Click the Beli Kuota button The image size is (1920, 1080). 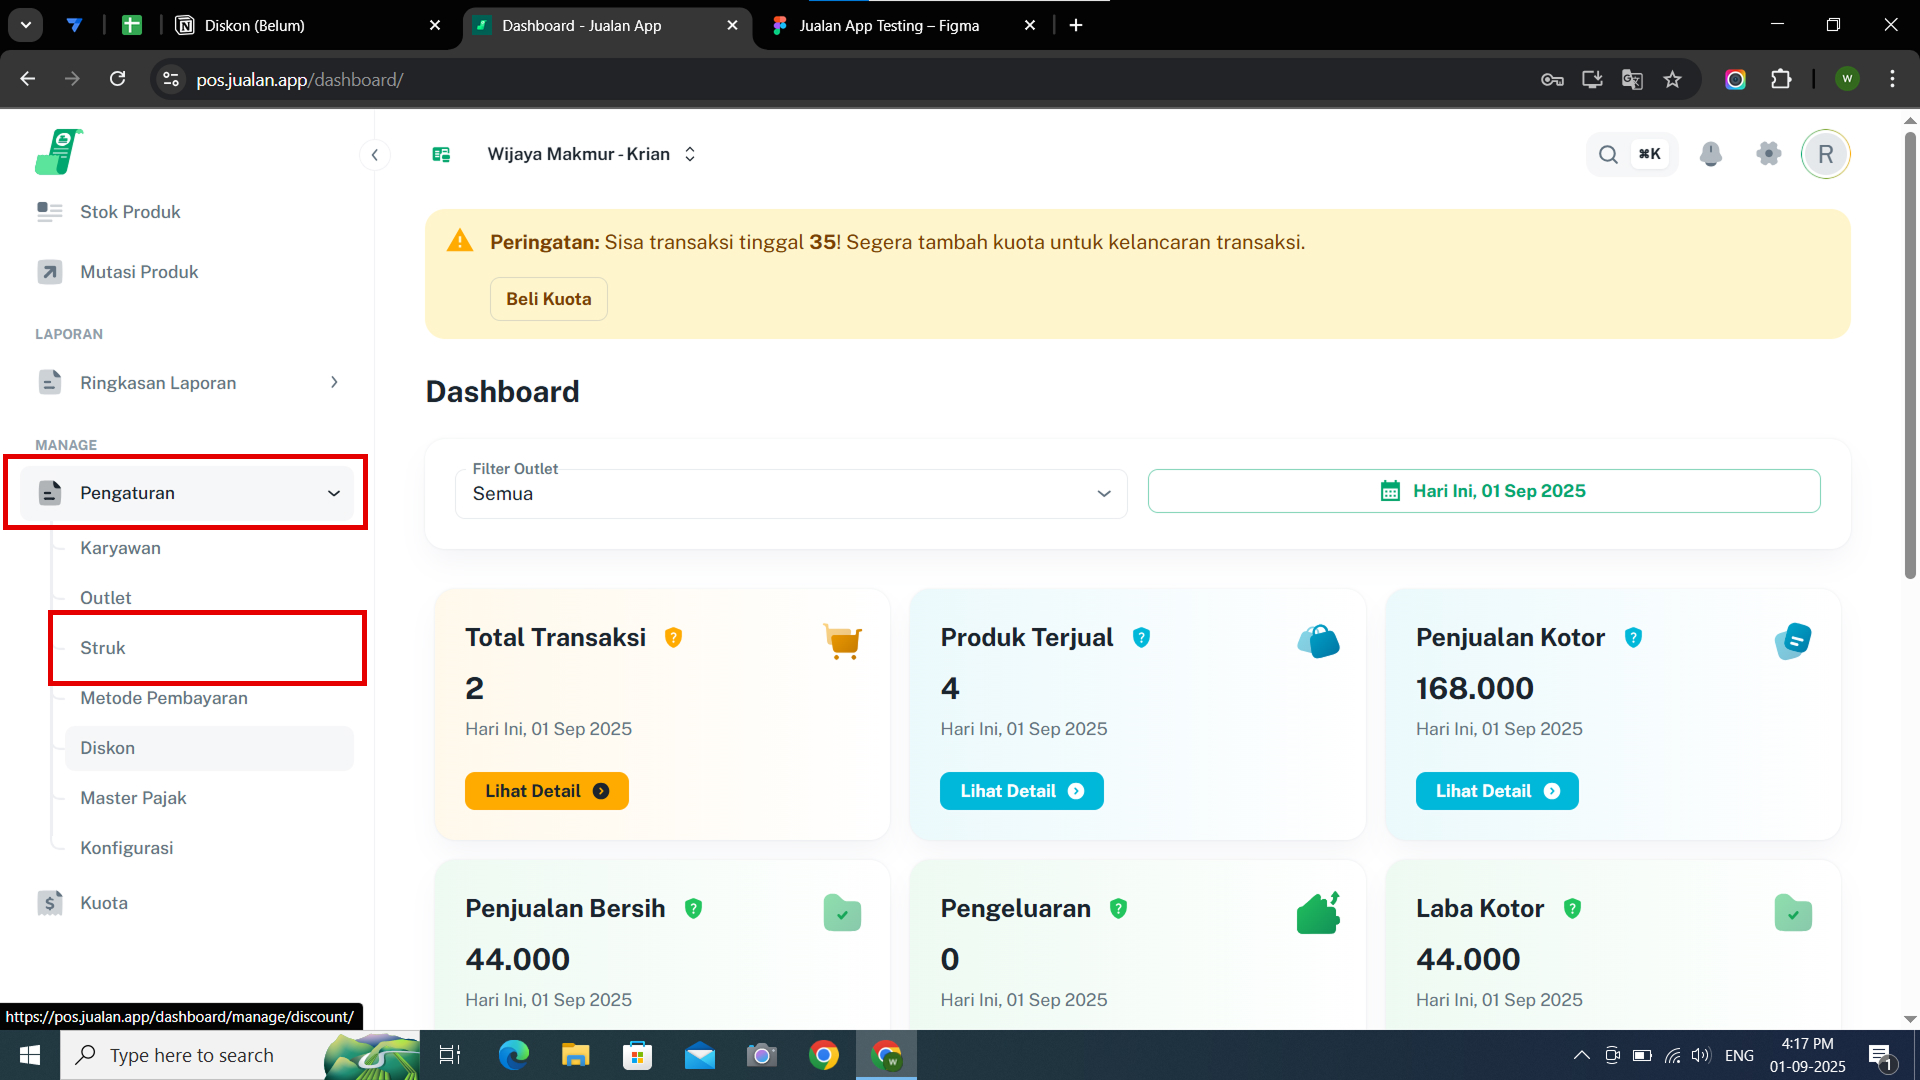tap(548, 299)
